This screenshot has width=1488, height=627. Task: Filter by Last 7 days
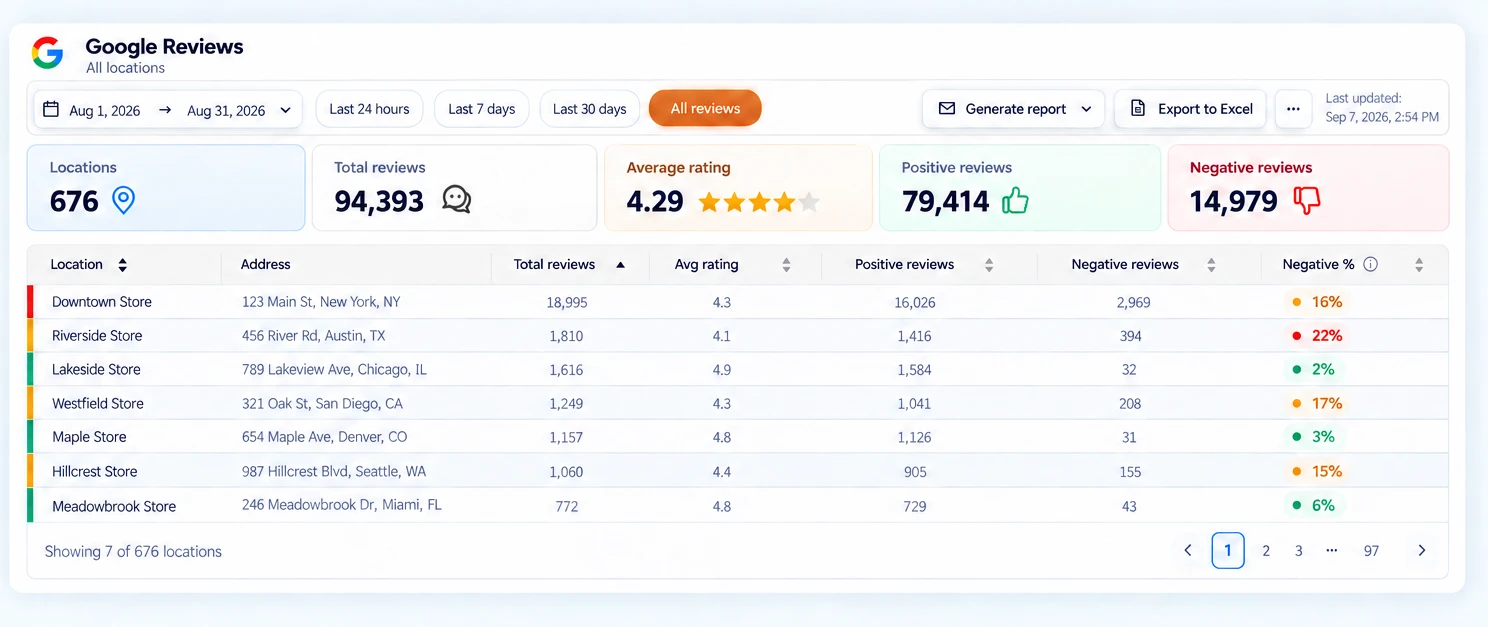482,109
